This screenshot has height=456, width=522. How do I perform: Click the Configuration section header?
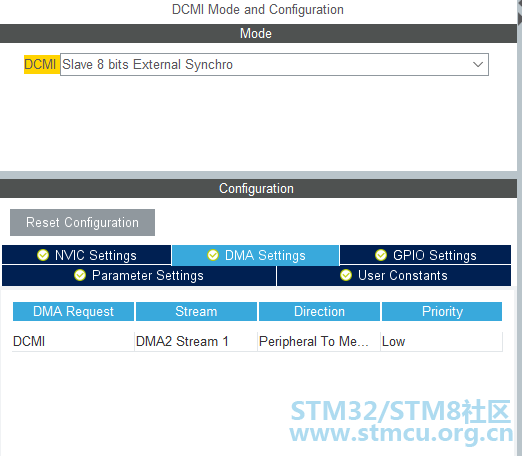(x=258, y=188)
